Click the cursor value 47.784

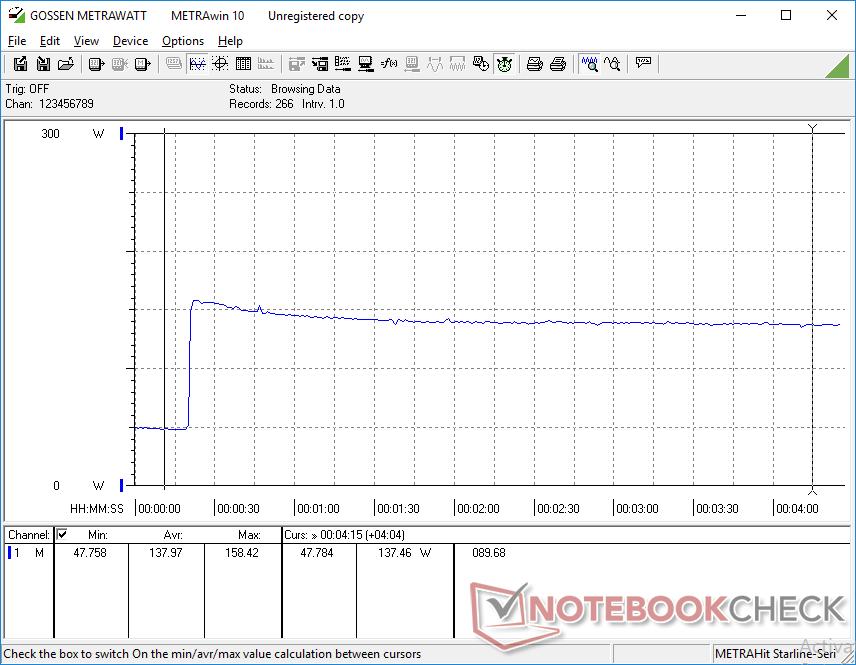pyautogui.click(x=317, y=553)
